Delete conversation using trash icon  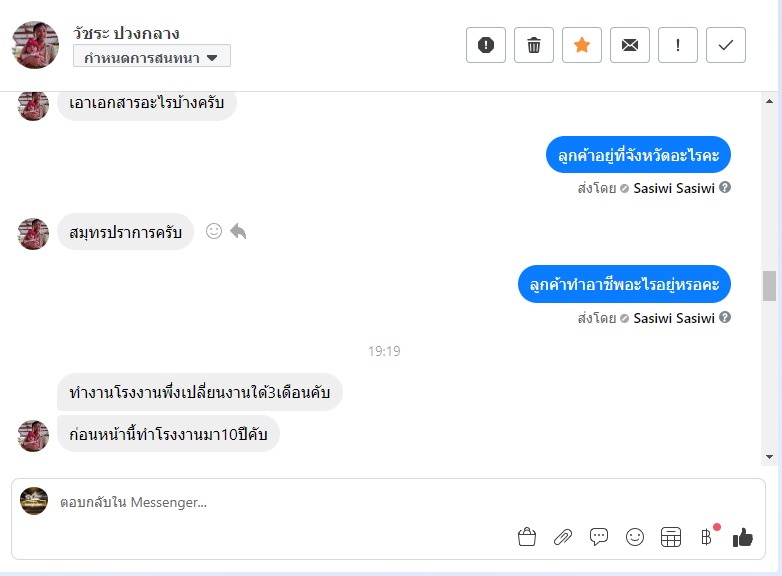[x=534, y=45]
